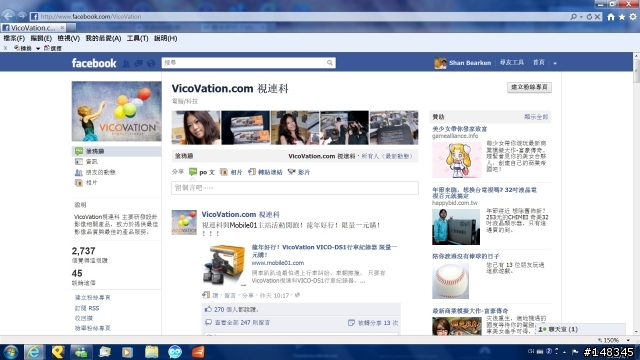Open the 工具(T) menu
640x360 pixels.
pos(137,38)
